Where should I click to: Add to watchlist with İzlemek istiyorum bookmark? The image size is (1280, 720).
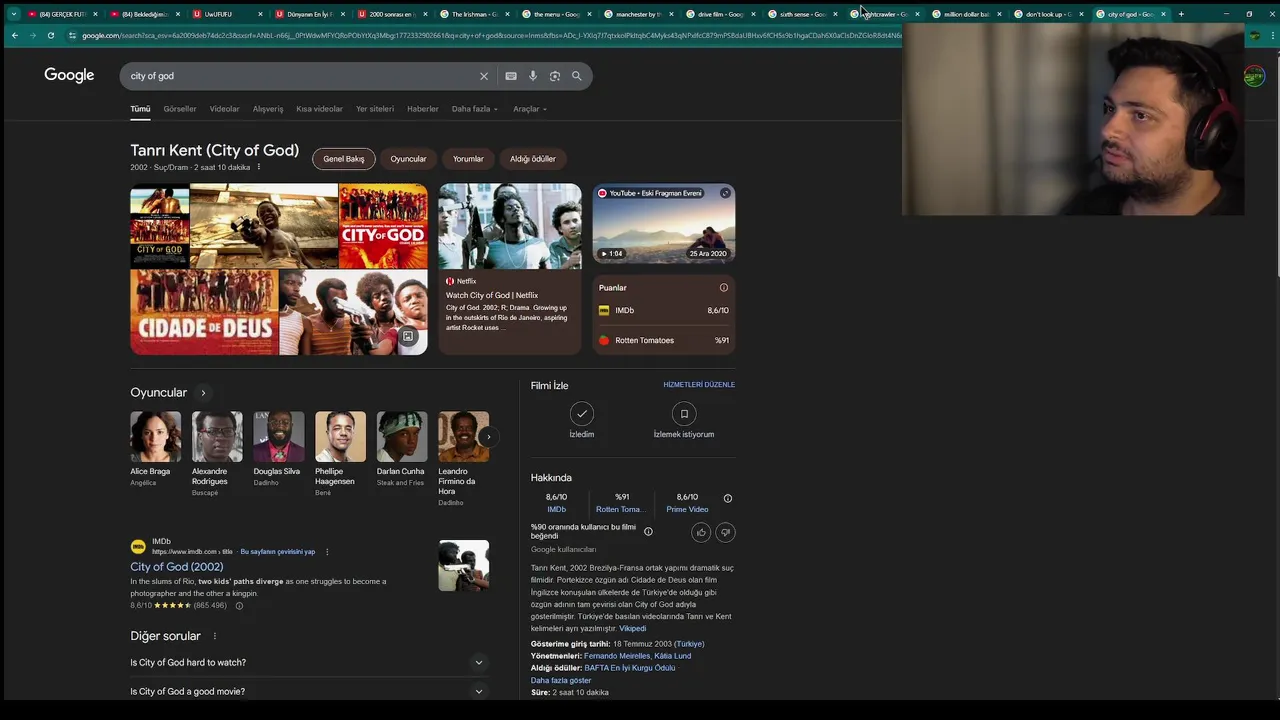point(684,413)
